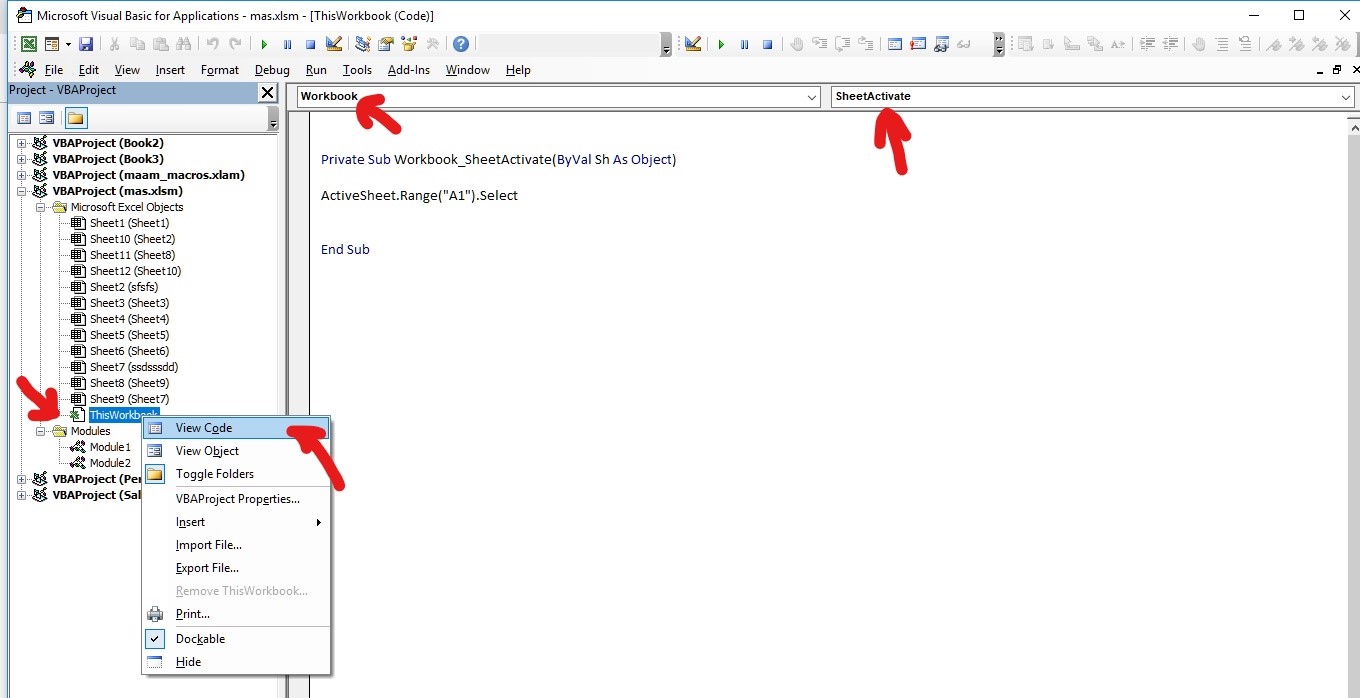The image size is (1360, 698).
Task: Choose Export File... in context menu
Action: [x=236, y=568]
